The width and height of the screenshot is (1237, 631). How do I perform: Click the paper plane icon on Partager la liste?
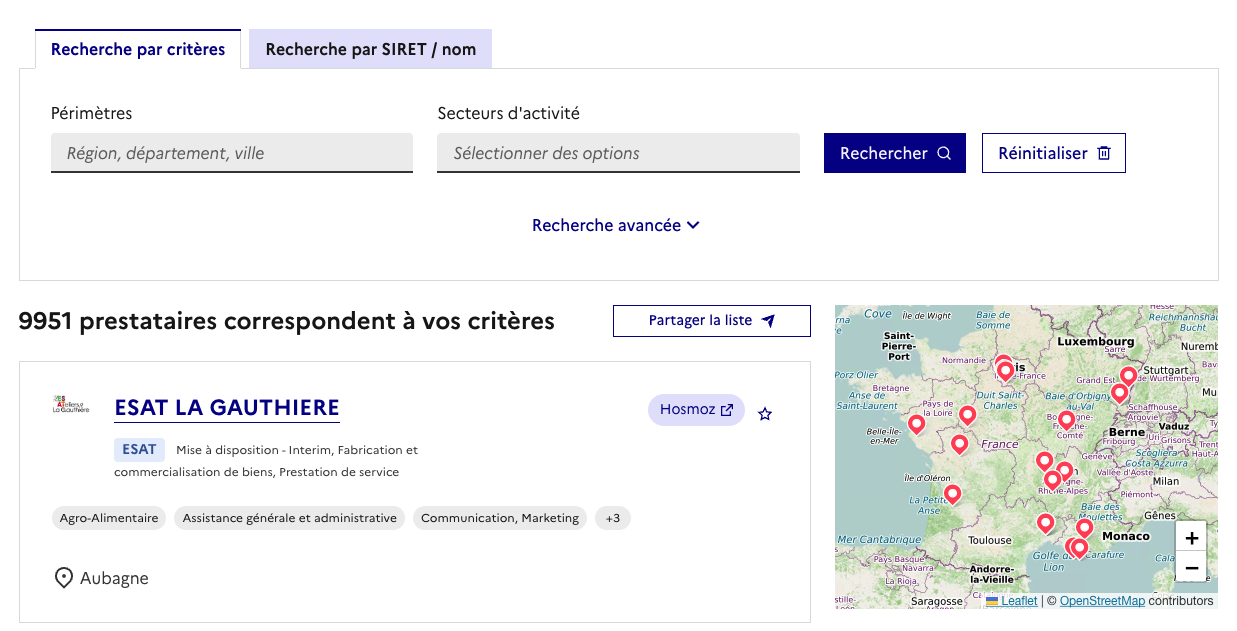pos(768,320)
